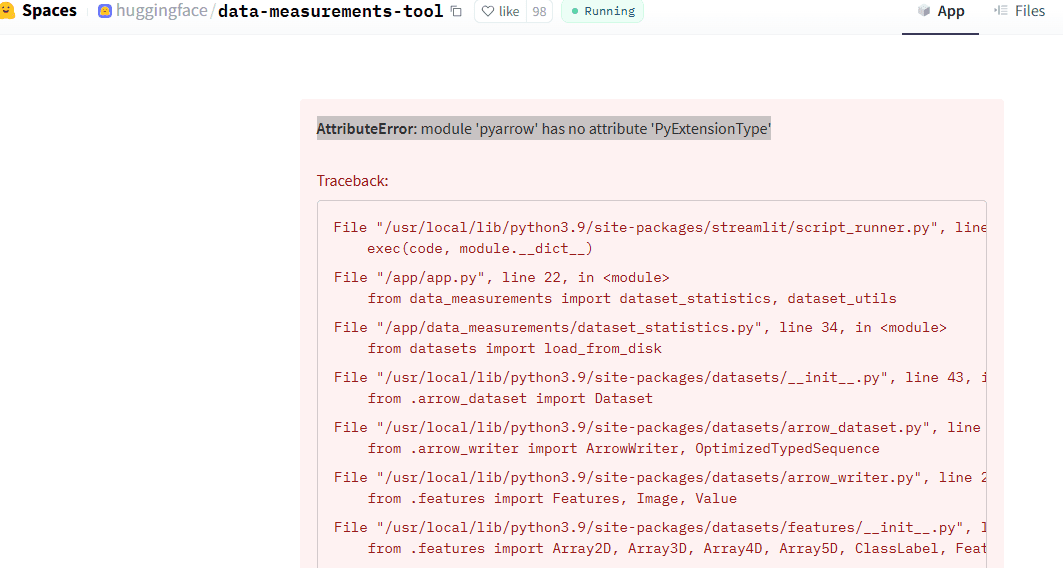1063x568 pixels.
Task: Click the "/app/app.py", line 22 traceback line
Action: (501, 278)
